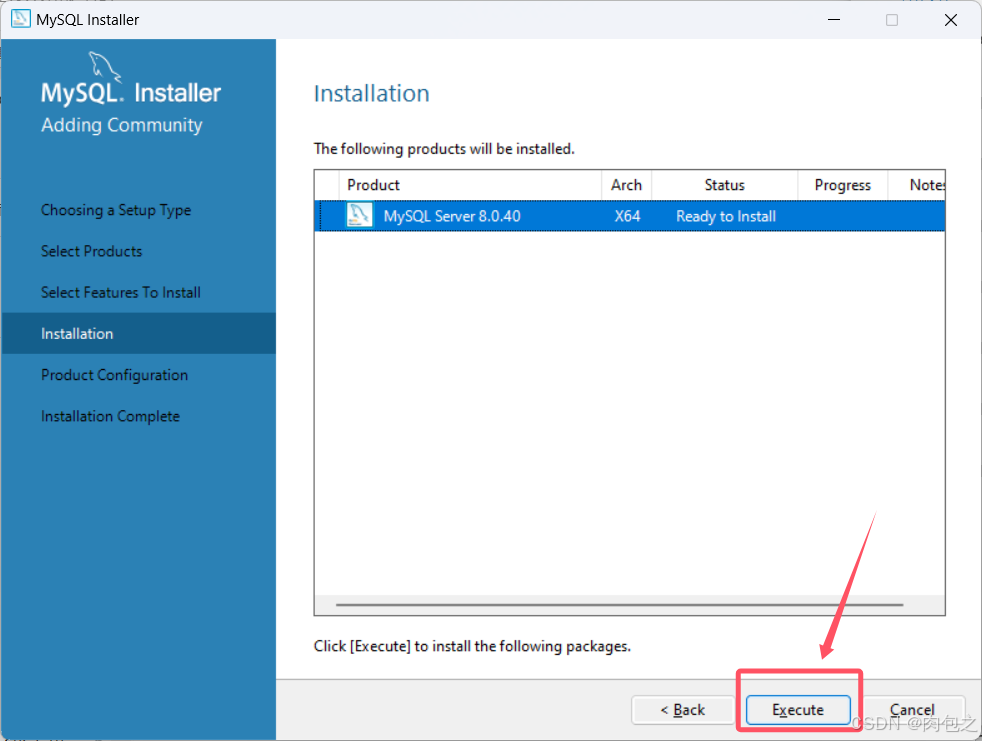This screenshot has height=741, width=982.
Task: Click the X64 architecture cell
Action: [627, 216]
